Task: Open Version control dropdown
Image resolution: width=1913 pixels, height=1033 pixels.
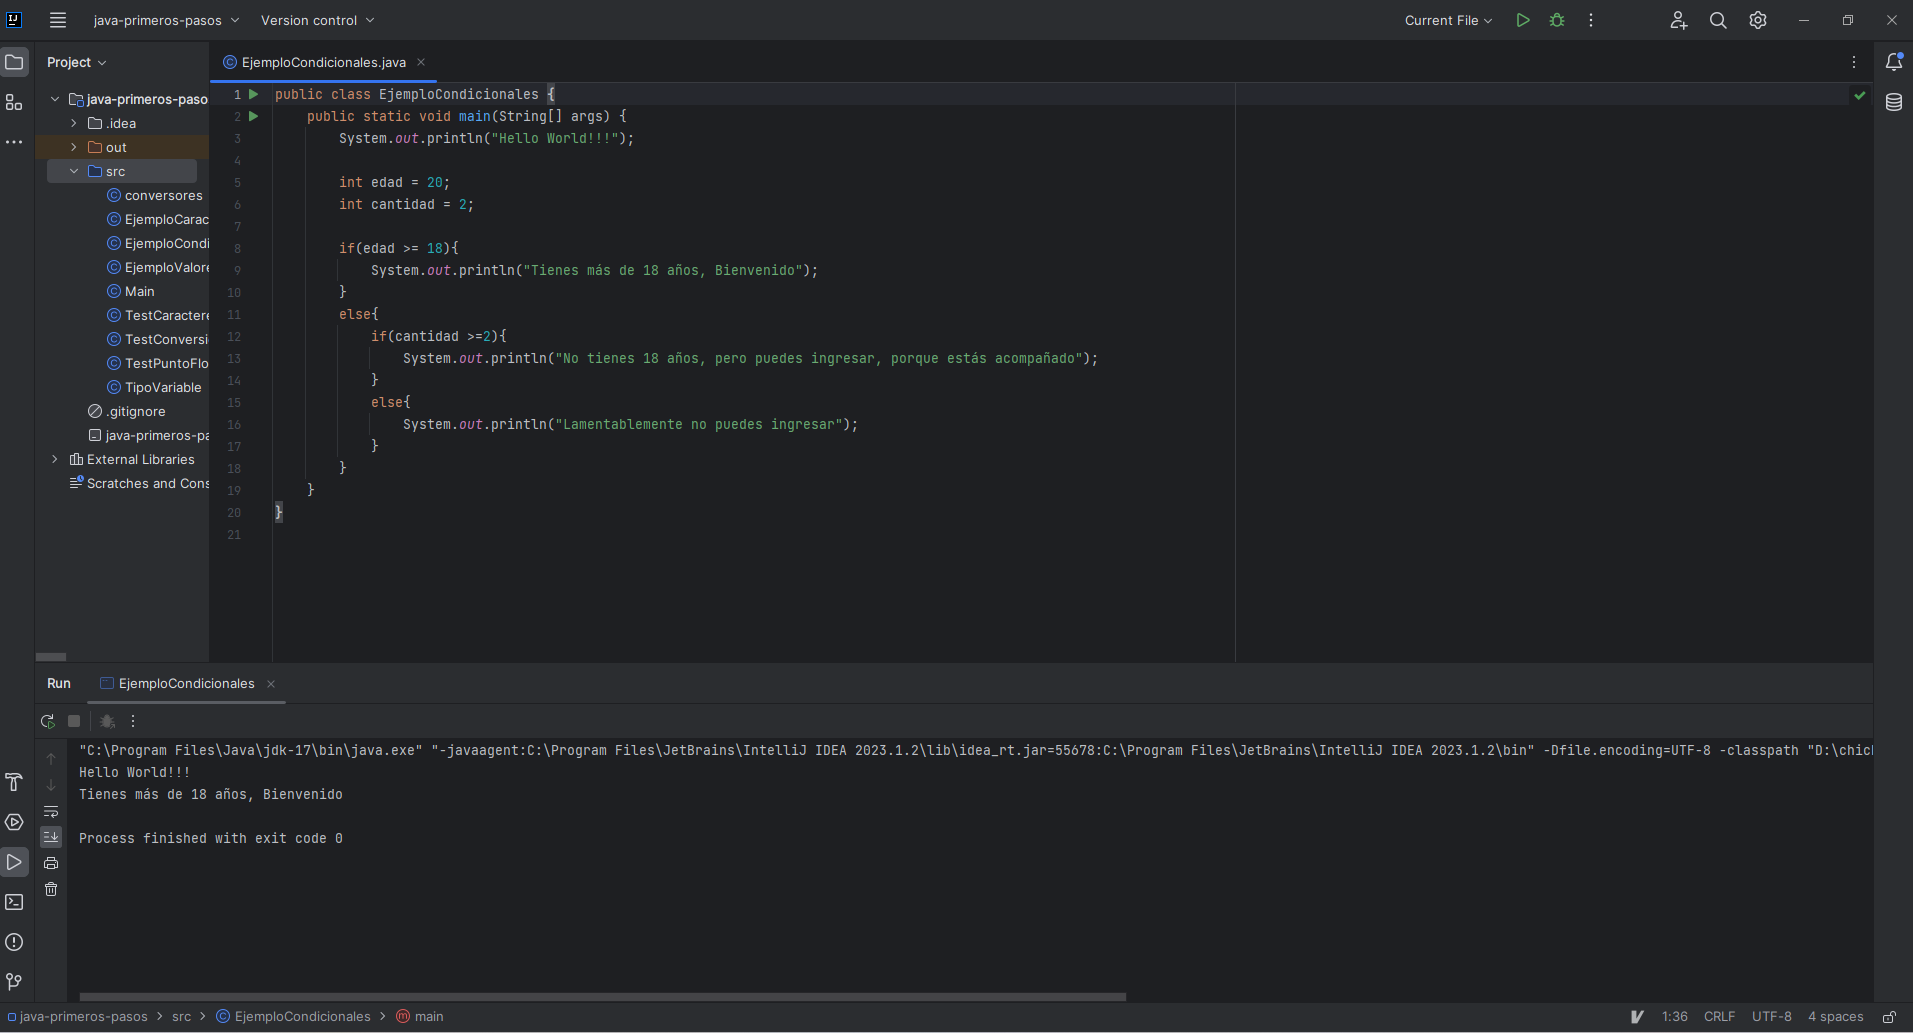Action: pos(317,20)
